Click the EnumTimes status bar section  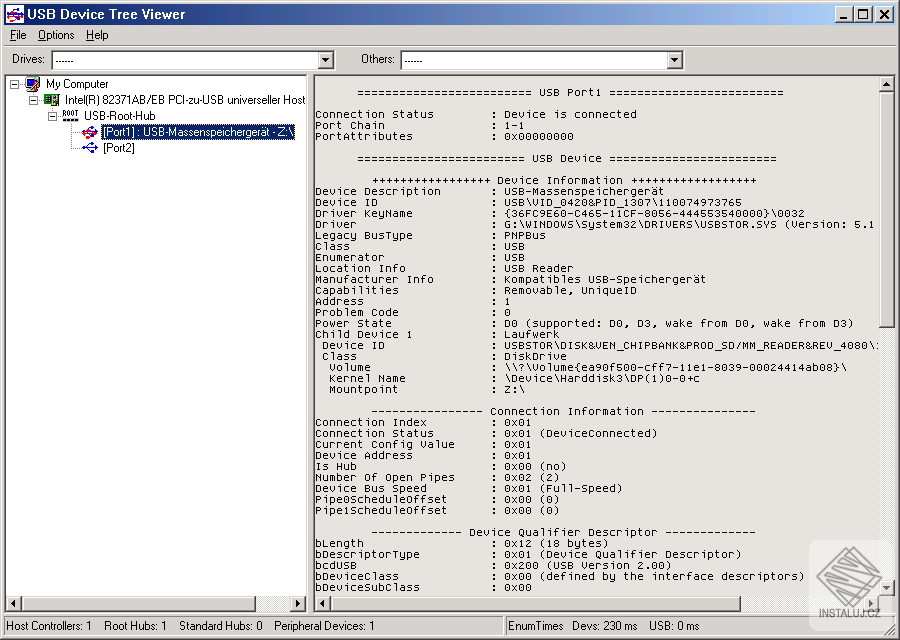pyautogui.click(x=537, y=625)
